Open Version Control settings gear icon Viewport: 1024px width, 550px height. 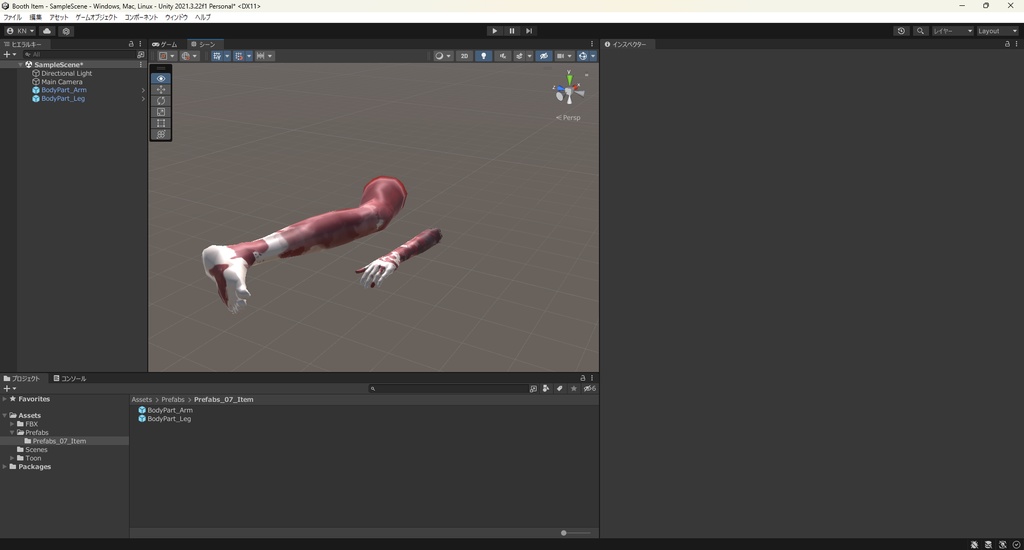tap(66, 31)
